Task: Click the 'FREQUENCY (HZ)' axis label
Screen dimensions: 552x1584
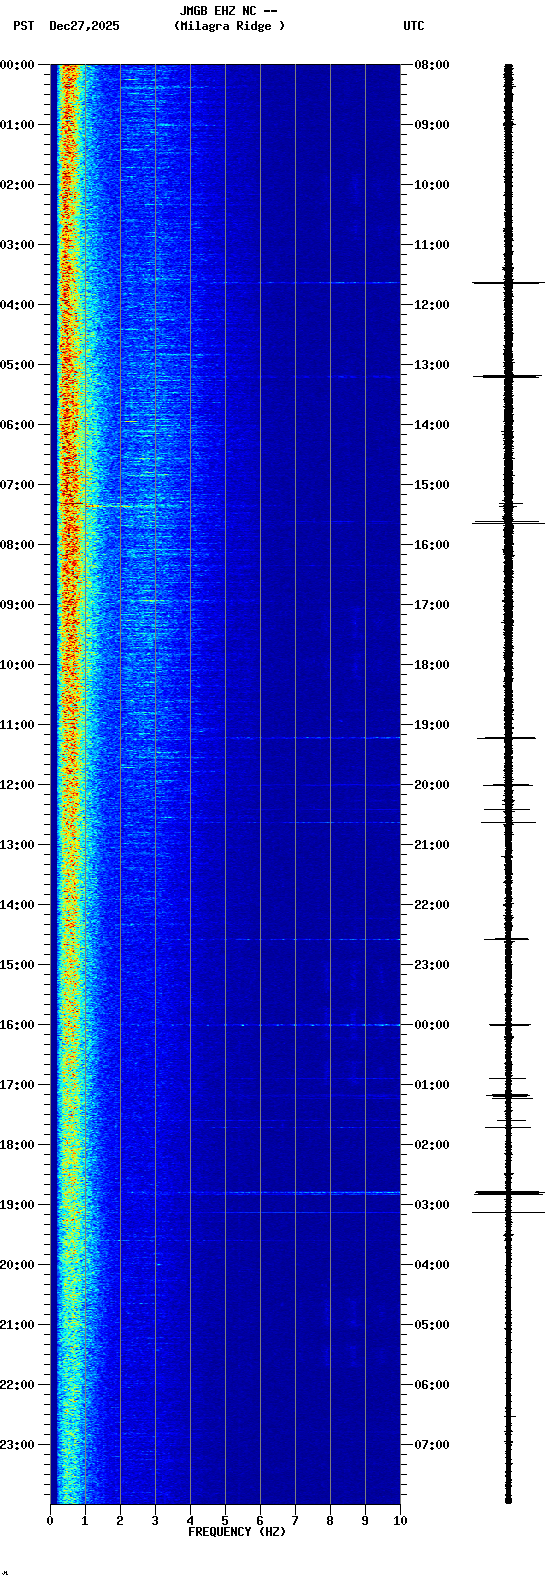Action: pos(237,1532)
